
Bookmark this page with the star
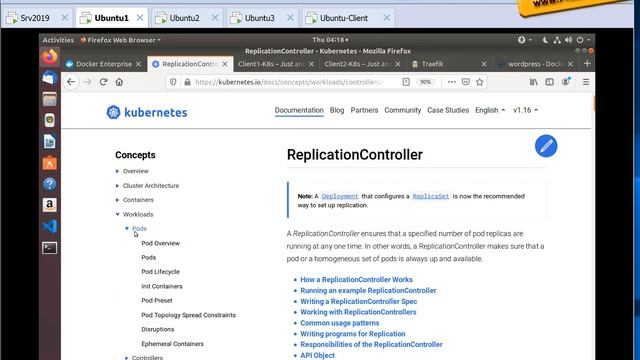coord(480,82)
